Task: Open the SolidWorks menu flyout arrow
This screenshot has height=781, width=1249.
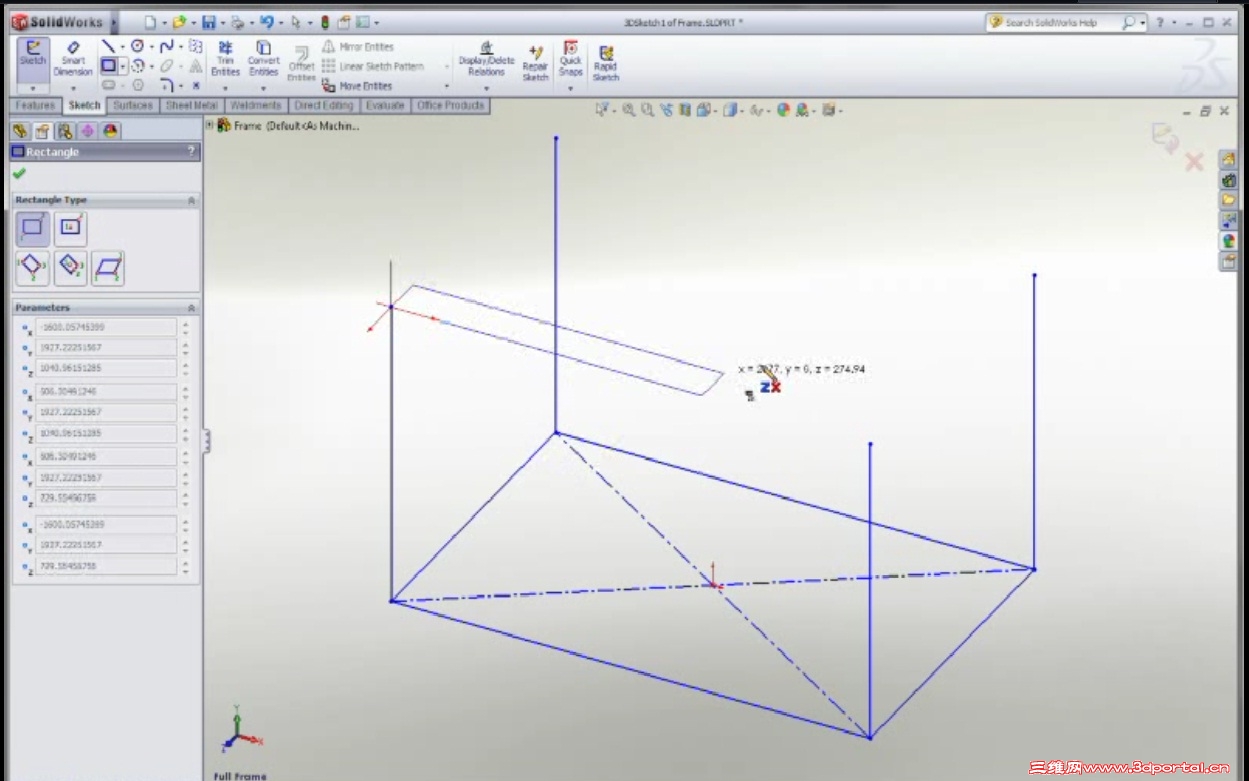Action: (114, 22)
